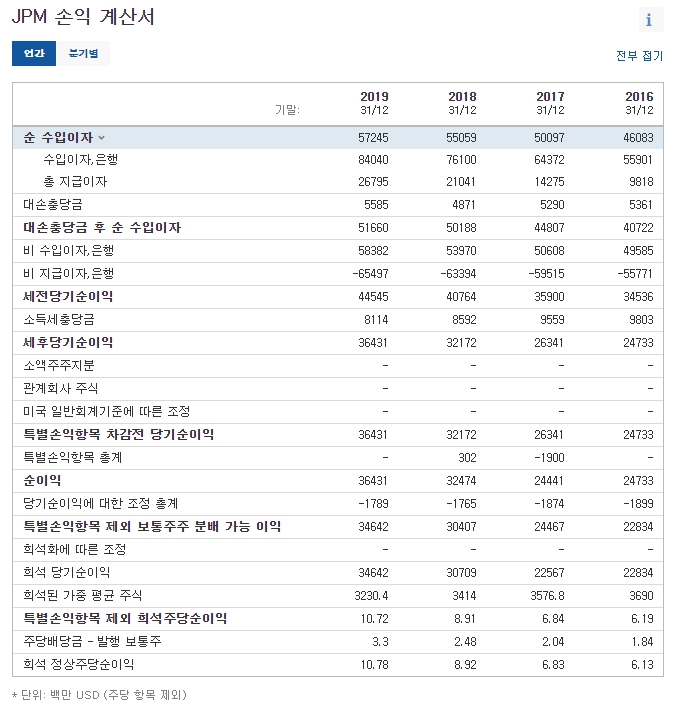Select the 희석화에 따른 조정 label
Image resolution: width=674 pixels, height=710 pixels.
pyautogui.click(x=75, y=549)
